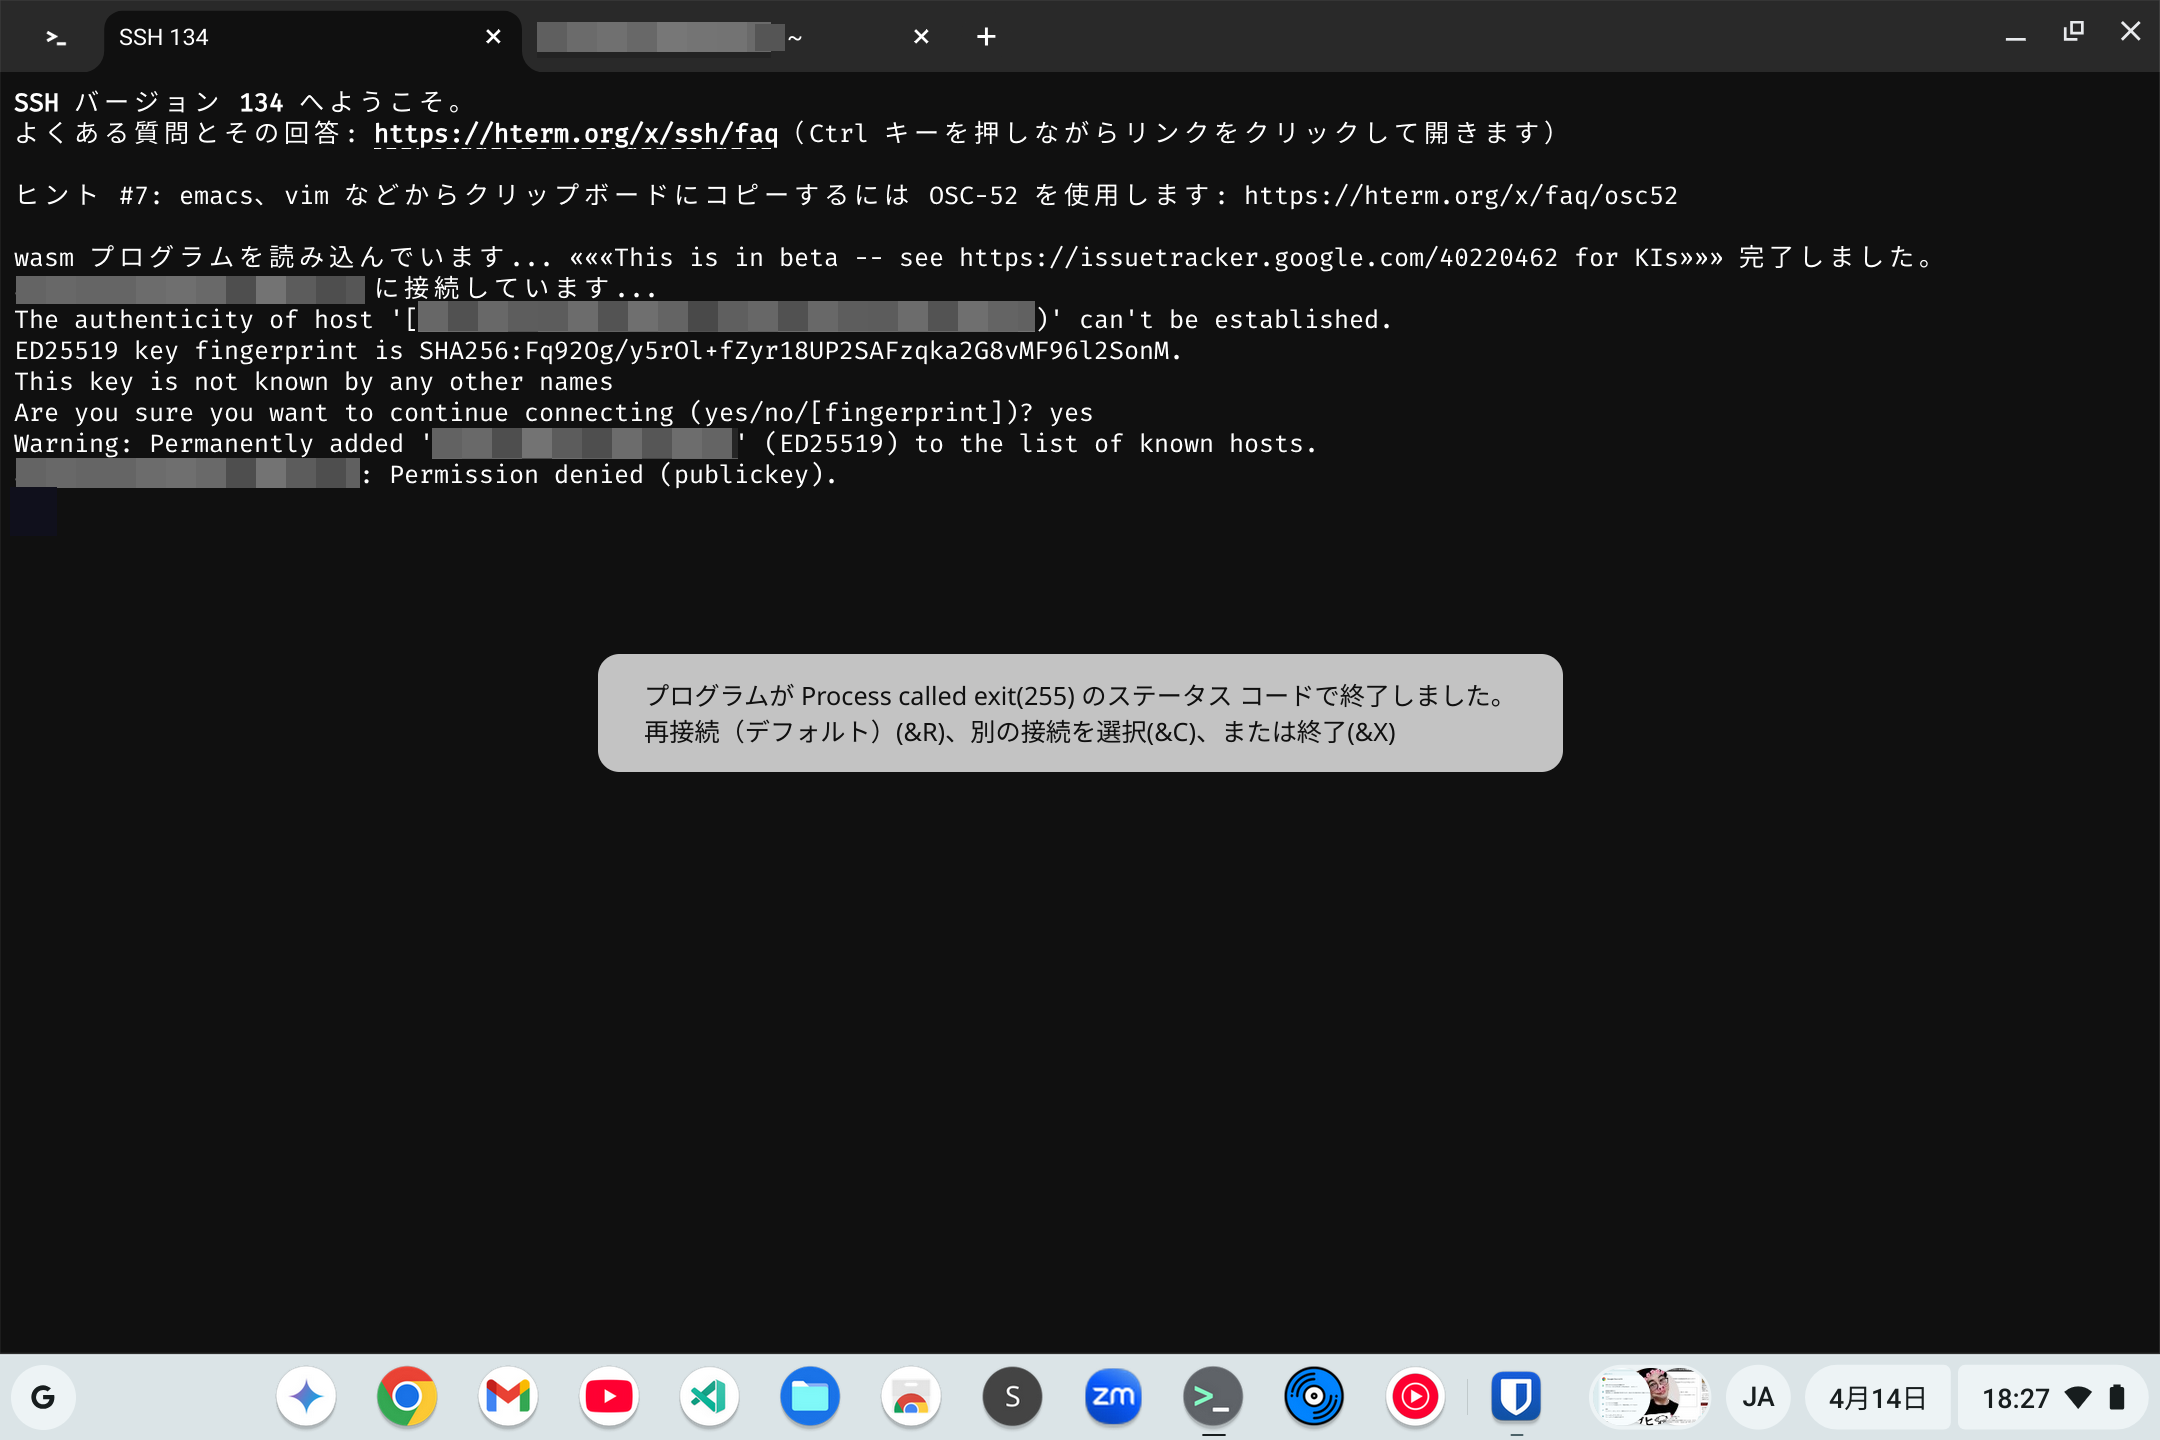Switch input method via JA indicator
The height and width of the screenshot is (1440, 2160).
tap(1758, 1397)
